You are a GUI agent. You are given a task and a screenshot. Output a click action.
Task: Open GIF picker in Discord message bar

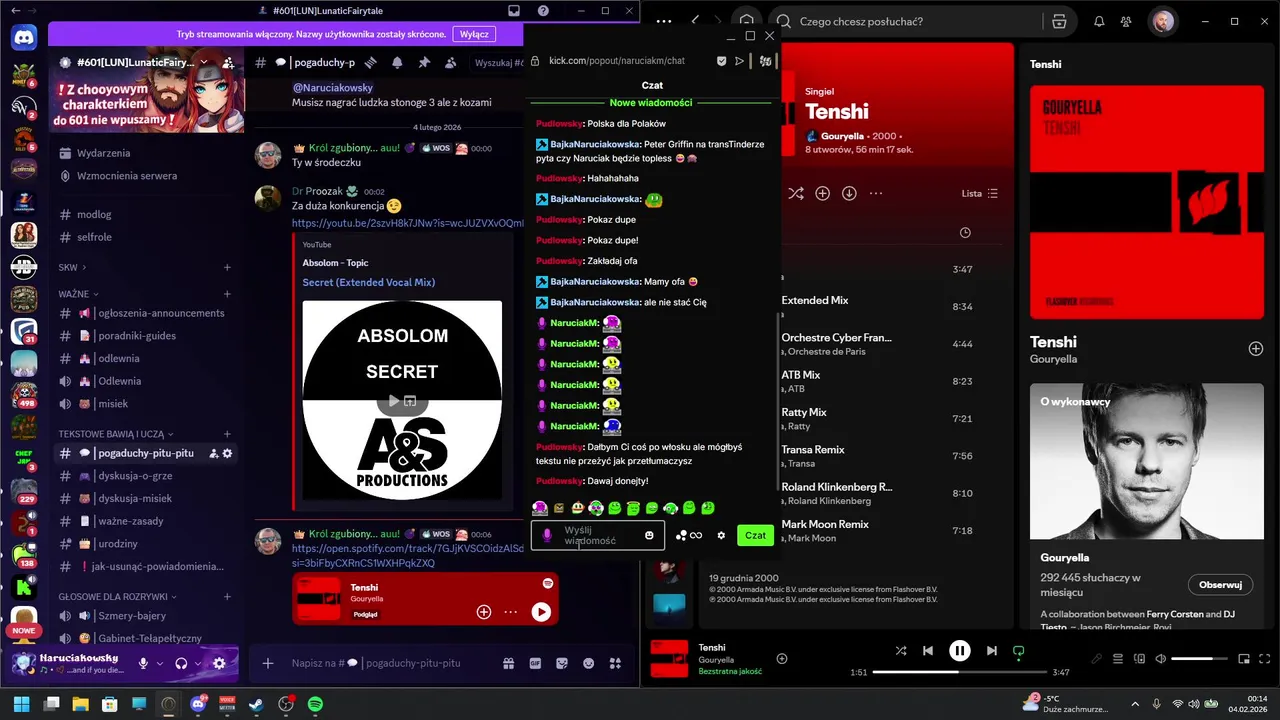[x=535, y=663]
